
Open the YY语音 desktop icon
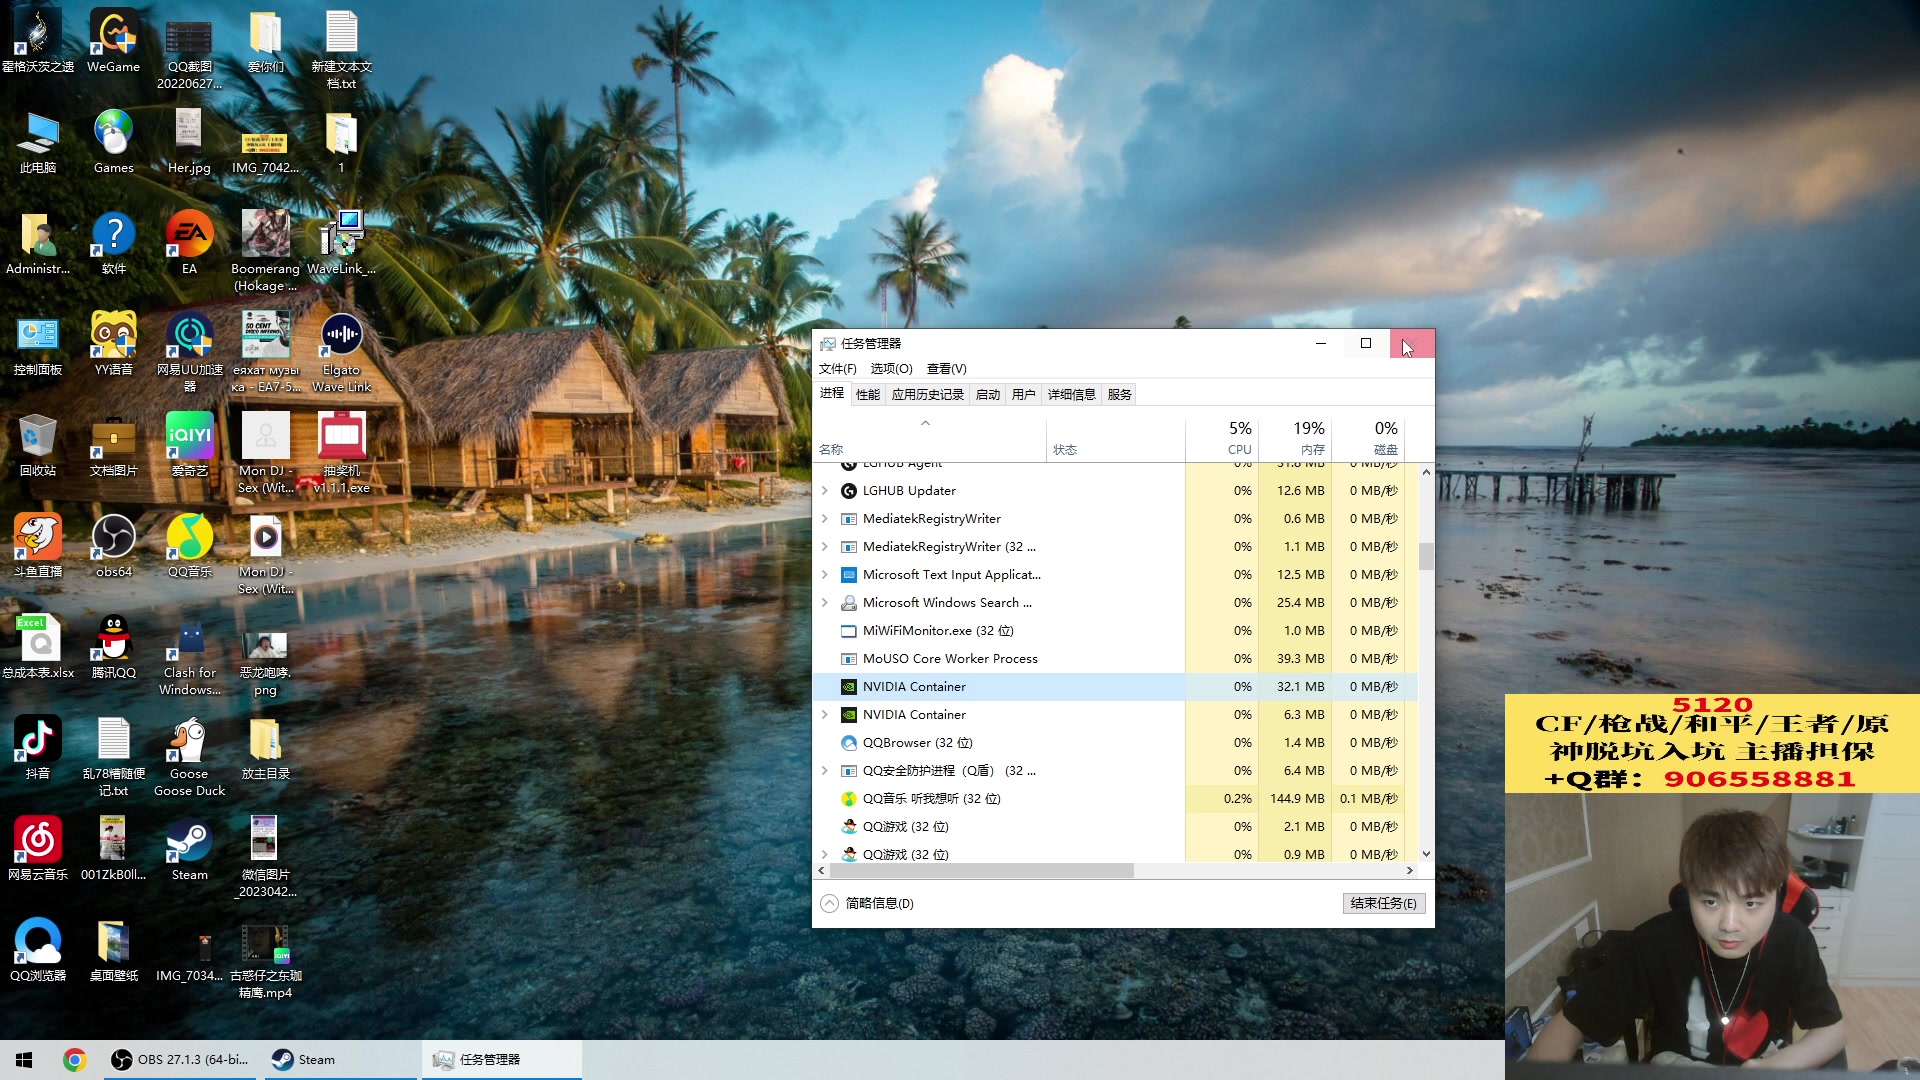(x=113, y=344)
